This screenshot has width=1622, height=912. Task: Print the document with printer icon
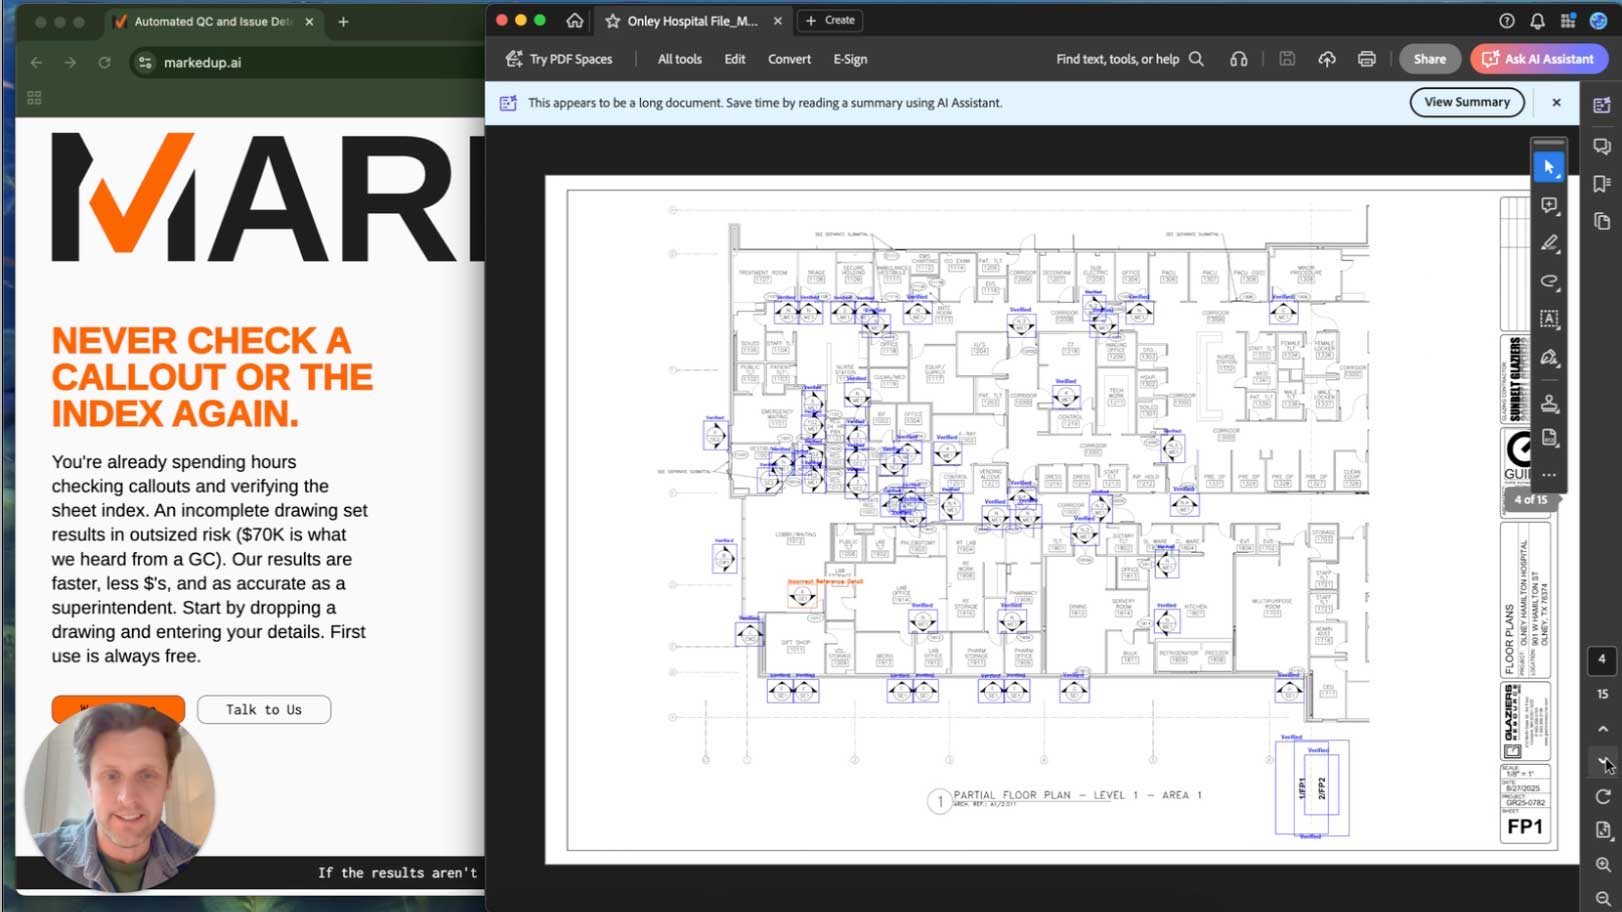tap(1366, 59)
